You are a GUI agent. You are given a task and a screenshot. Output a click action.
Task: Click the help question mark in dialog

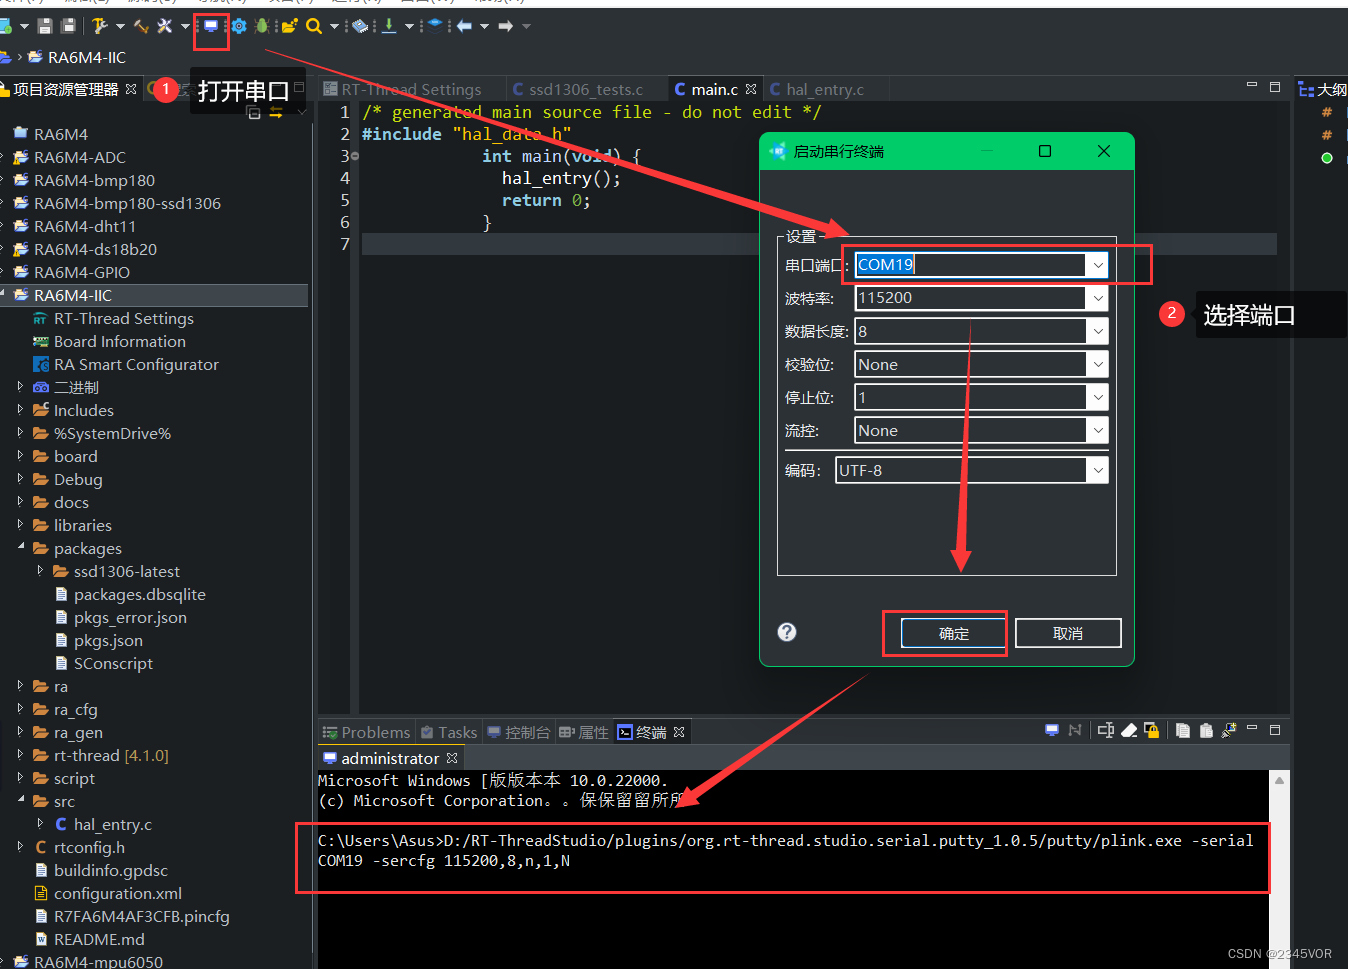coord(787,632)
